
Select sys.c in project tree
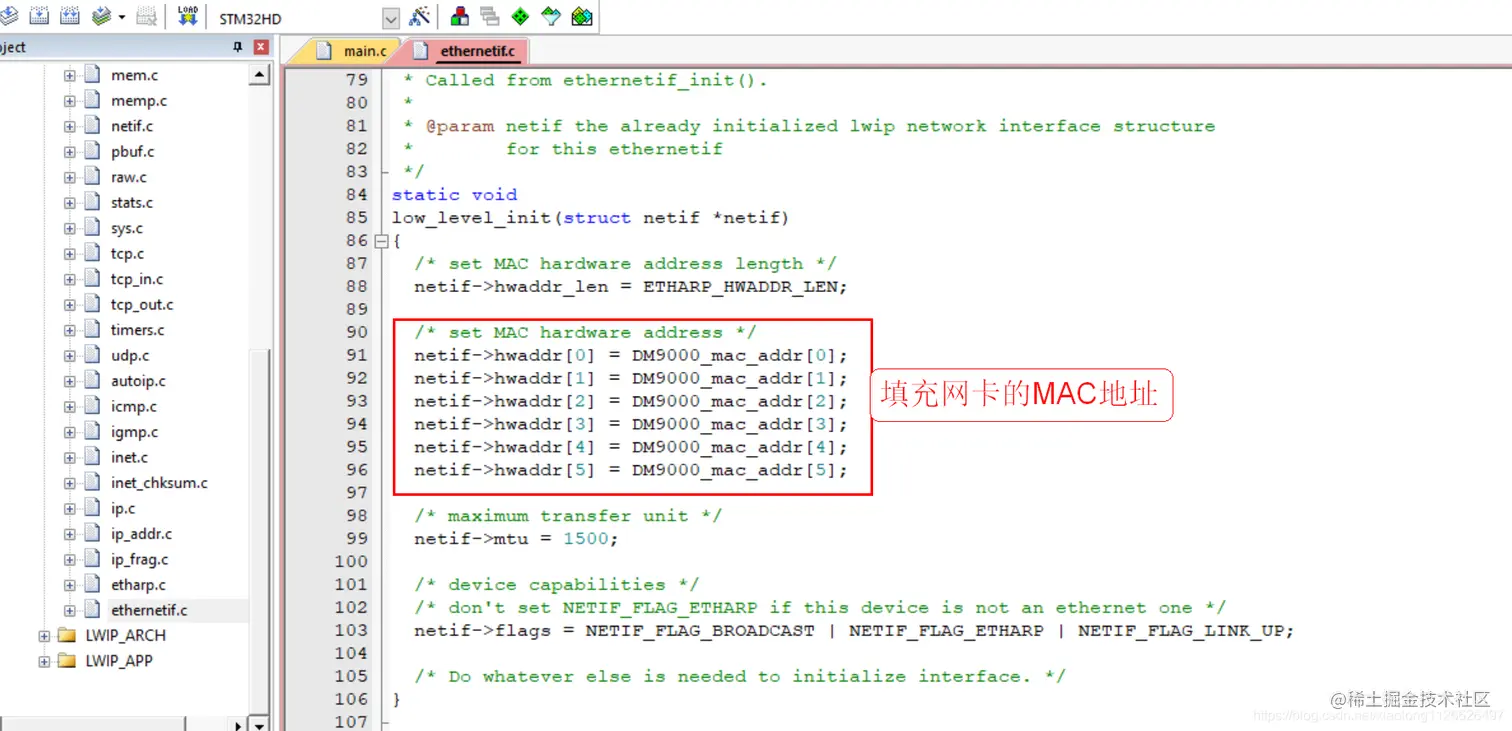(x=127, y=228)
